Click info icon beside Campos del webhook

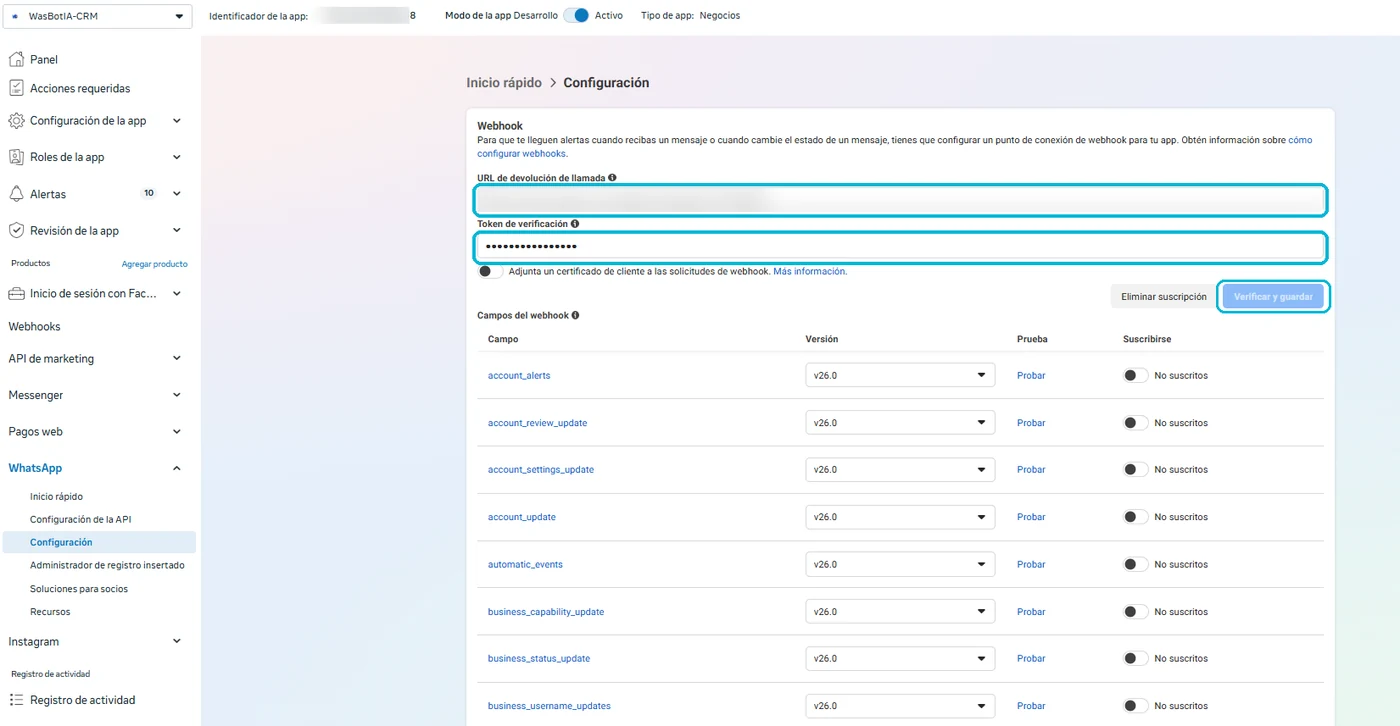click(x=575, y=315)
